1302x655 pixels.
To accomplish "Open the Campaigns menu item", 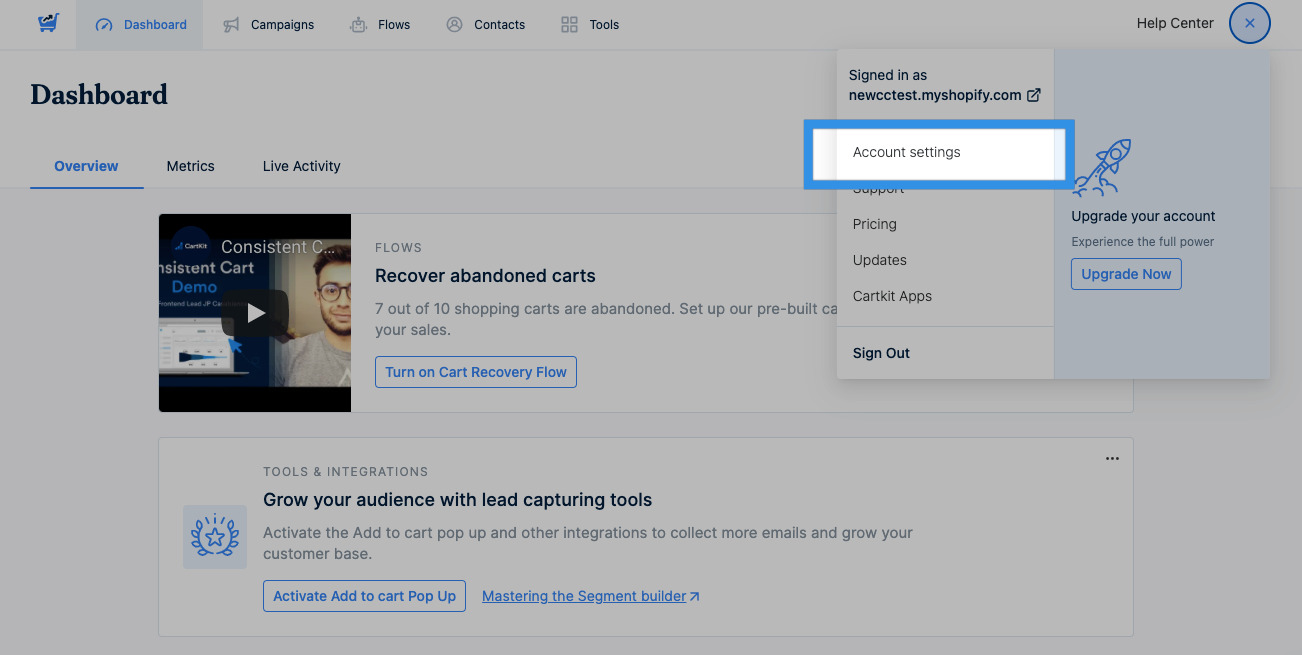I will click(x=269, y=25).
